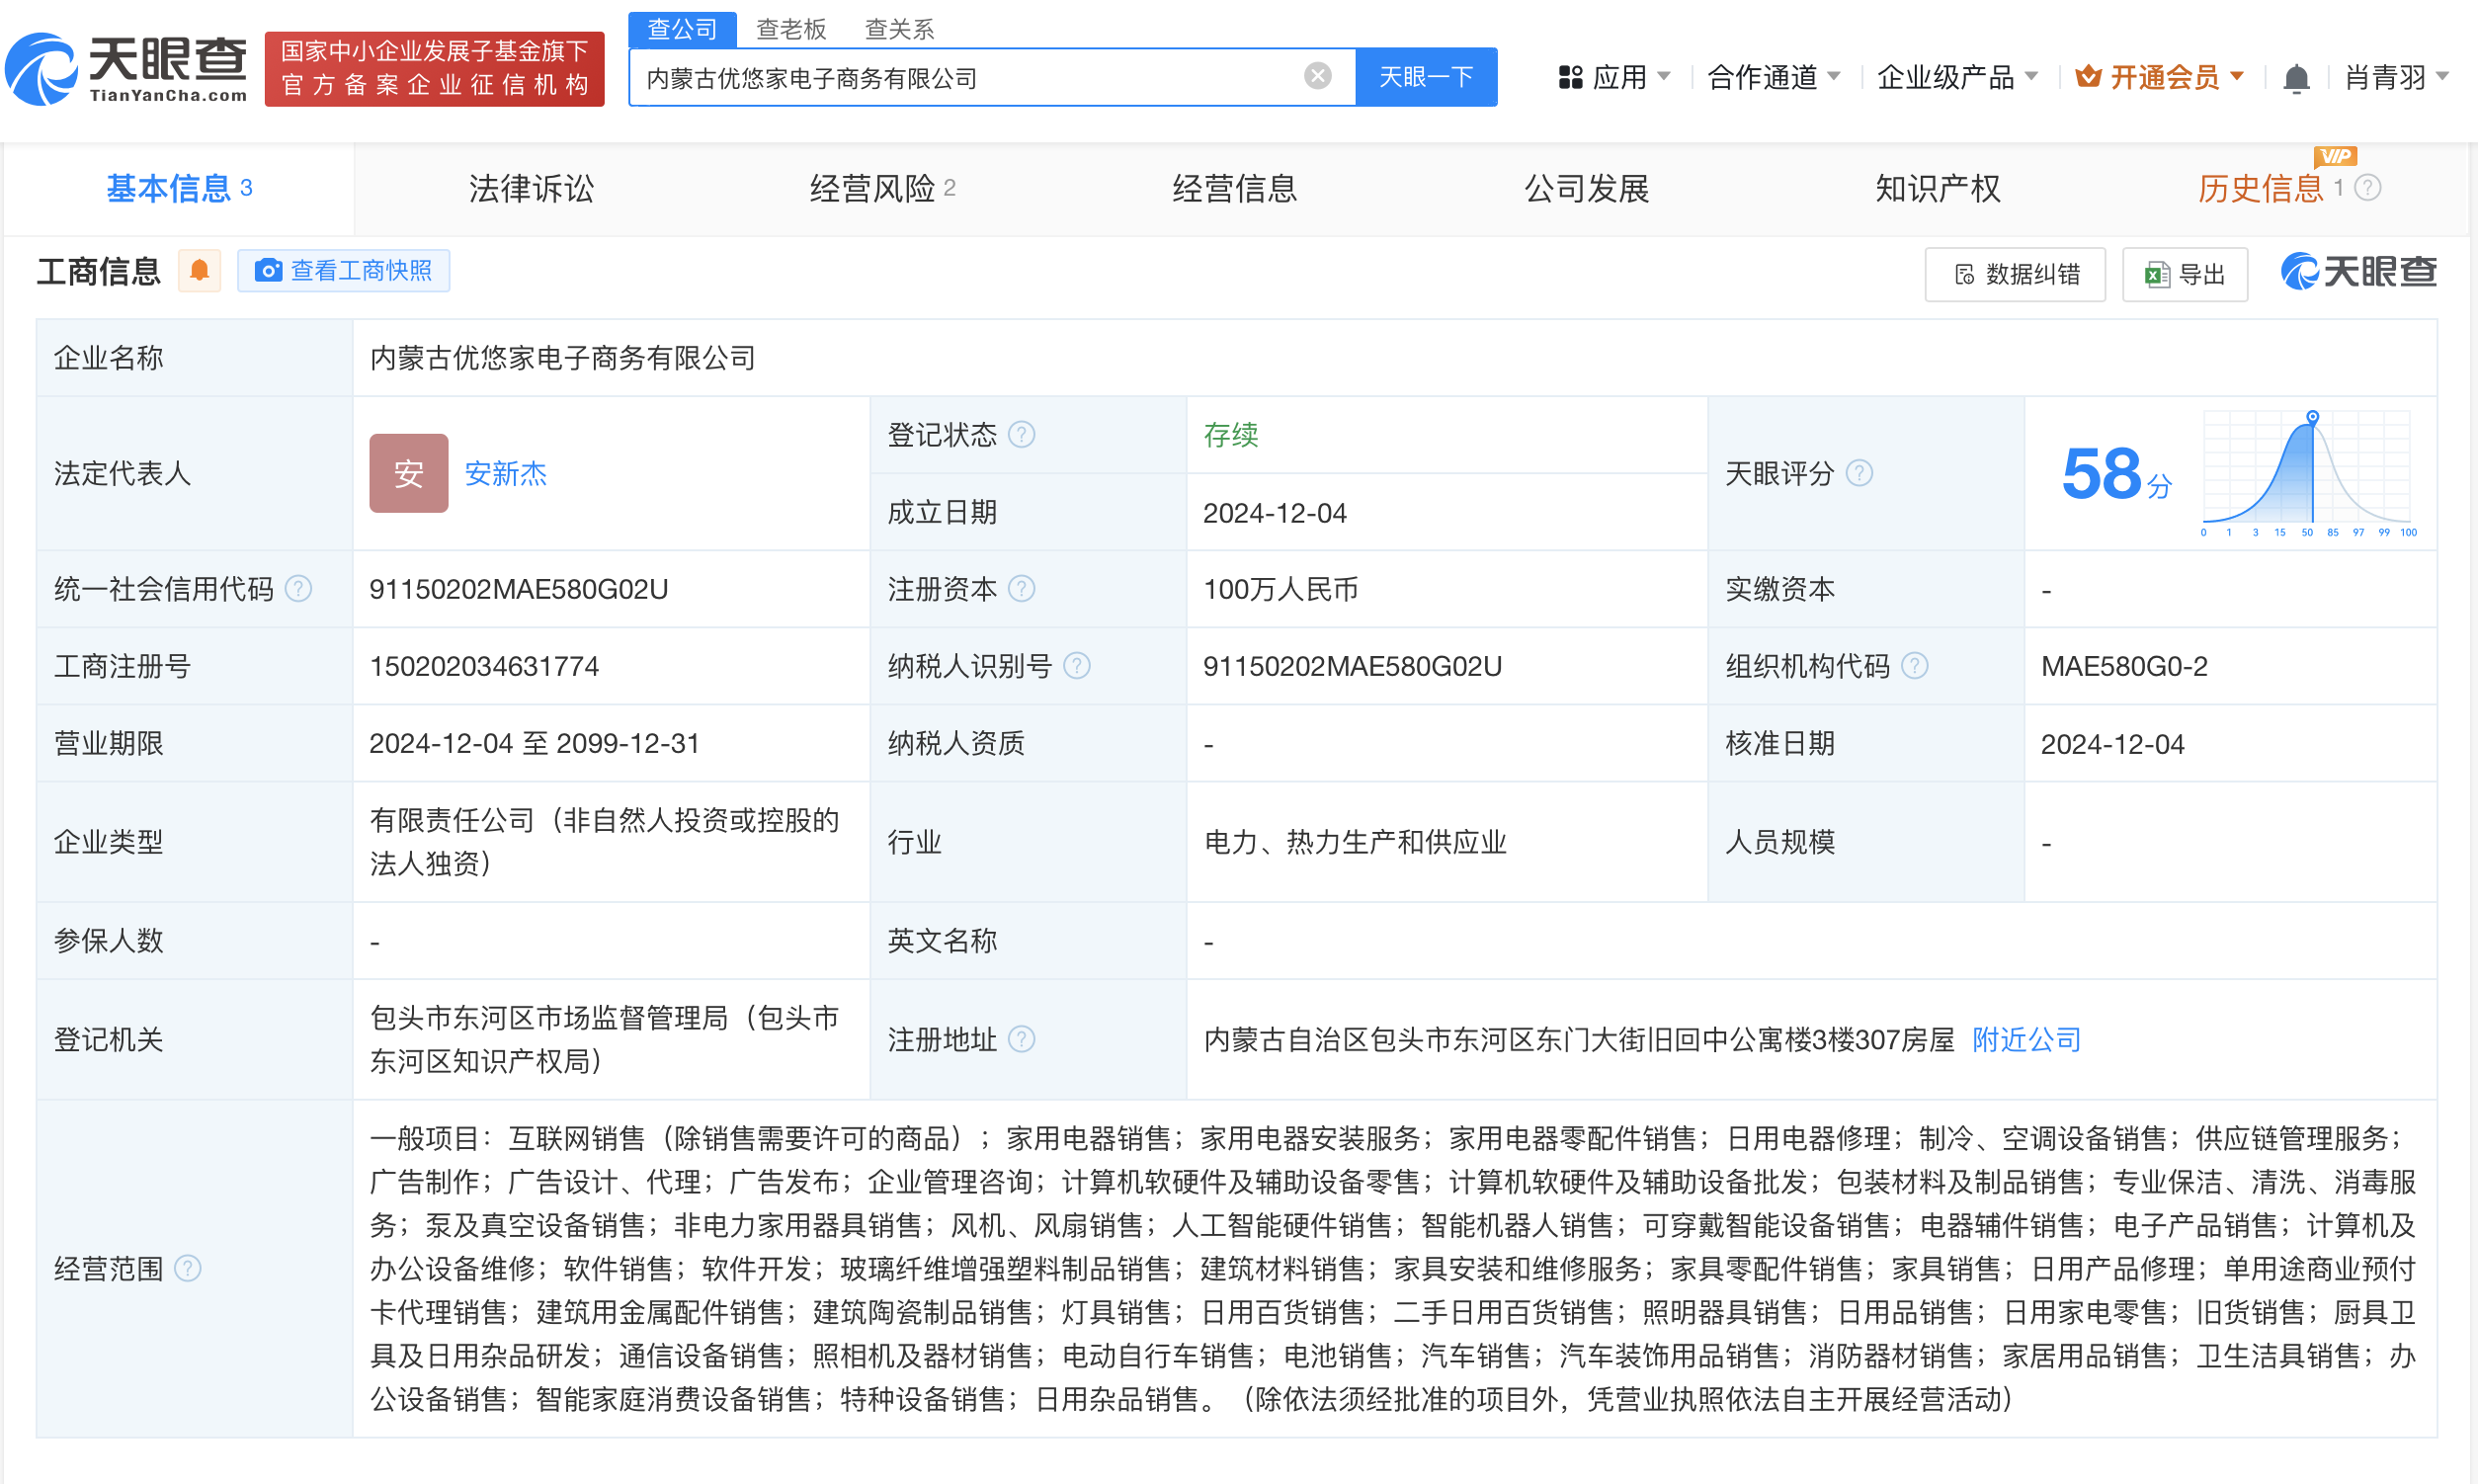The height and width of the screenshot is (1484, 2478).
Task: Switch to the 查老板 search tab
Action: click(x=791, y=29)
